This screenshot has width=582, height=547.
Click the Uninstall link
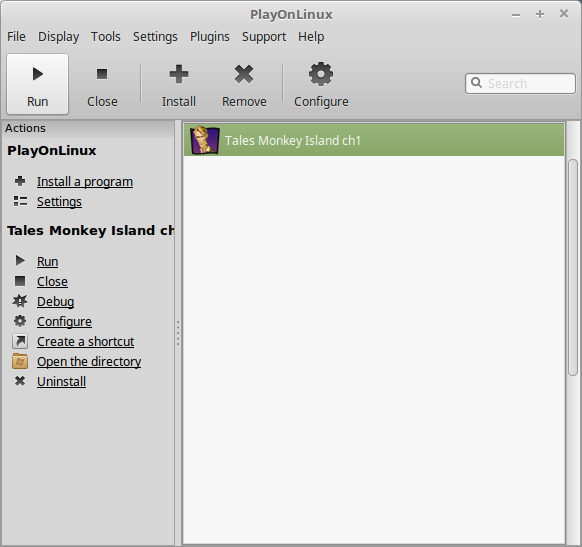pyautogui.click(x=62, y=381)
